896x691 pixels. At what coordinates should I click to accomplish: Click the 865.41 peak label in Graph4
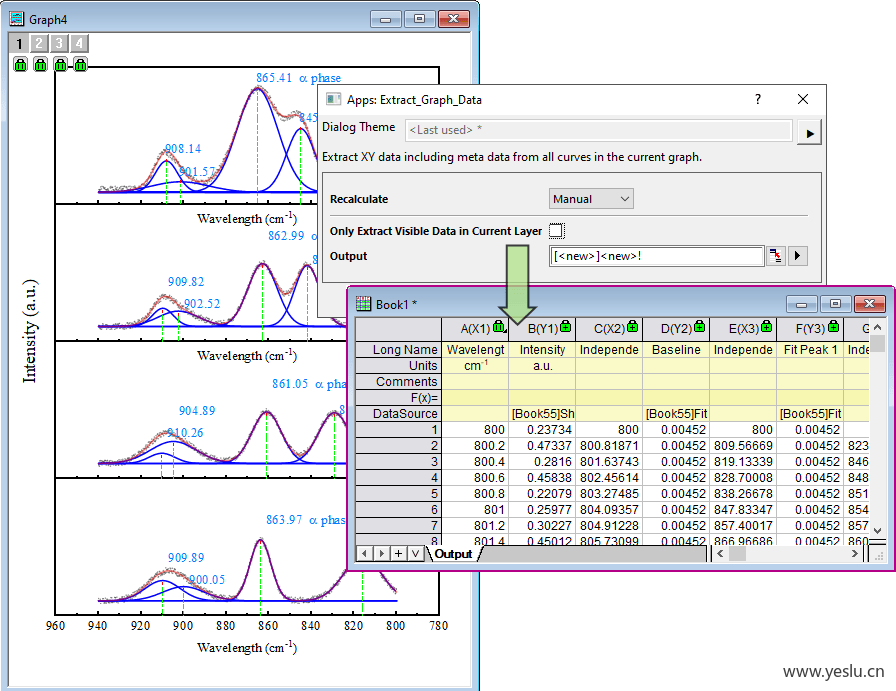(274, 78)
